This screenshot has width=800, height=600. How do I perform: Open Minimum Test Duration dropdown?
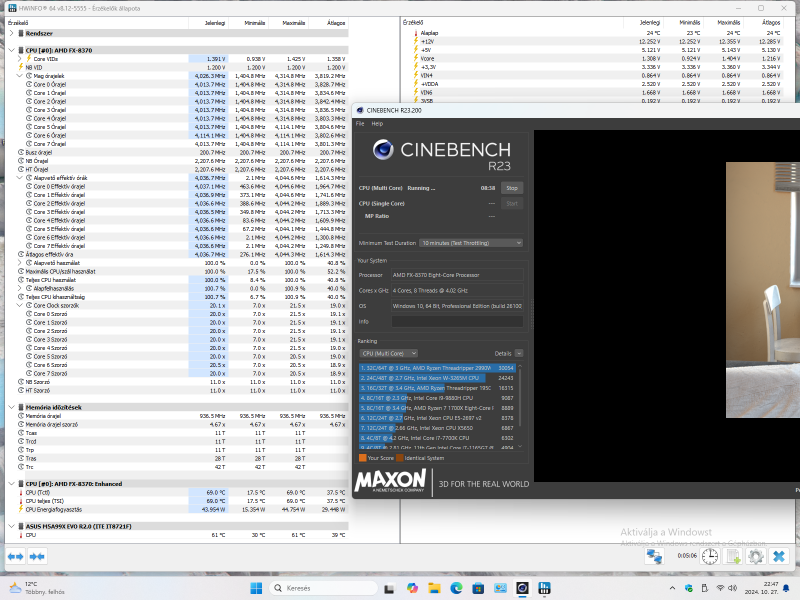tap(471, 243)
